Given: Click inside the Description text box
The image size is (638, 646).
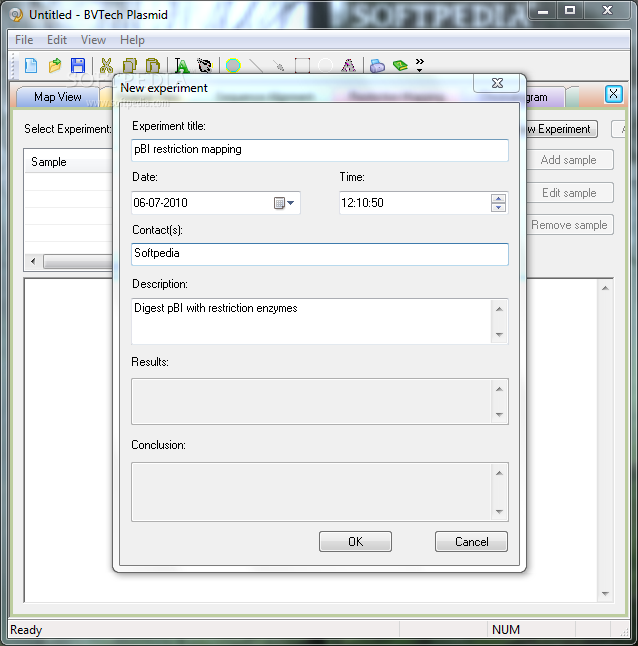Looking at the screenshot, I should 311,321.
